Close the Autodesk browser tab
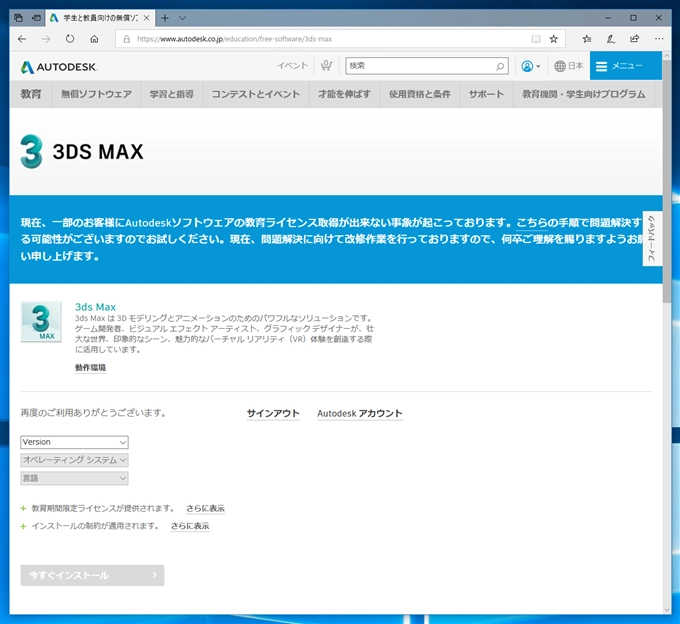This screenshot has width=680, height=624. pos(147,18)
